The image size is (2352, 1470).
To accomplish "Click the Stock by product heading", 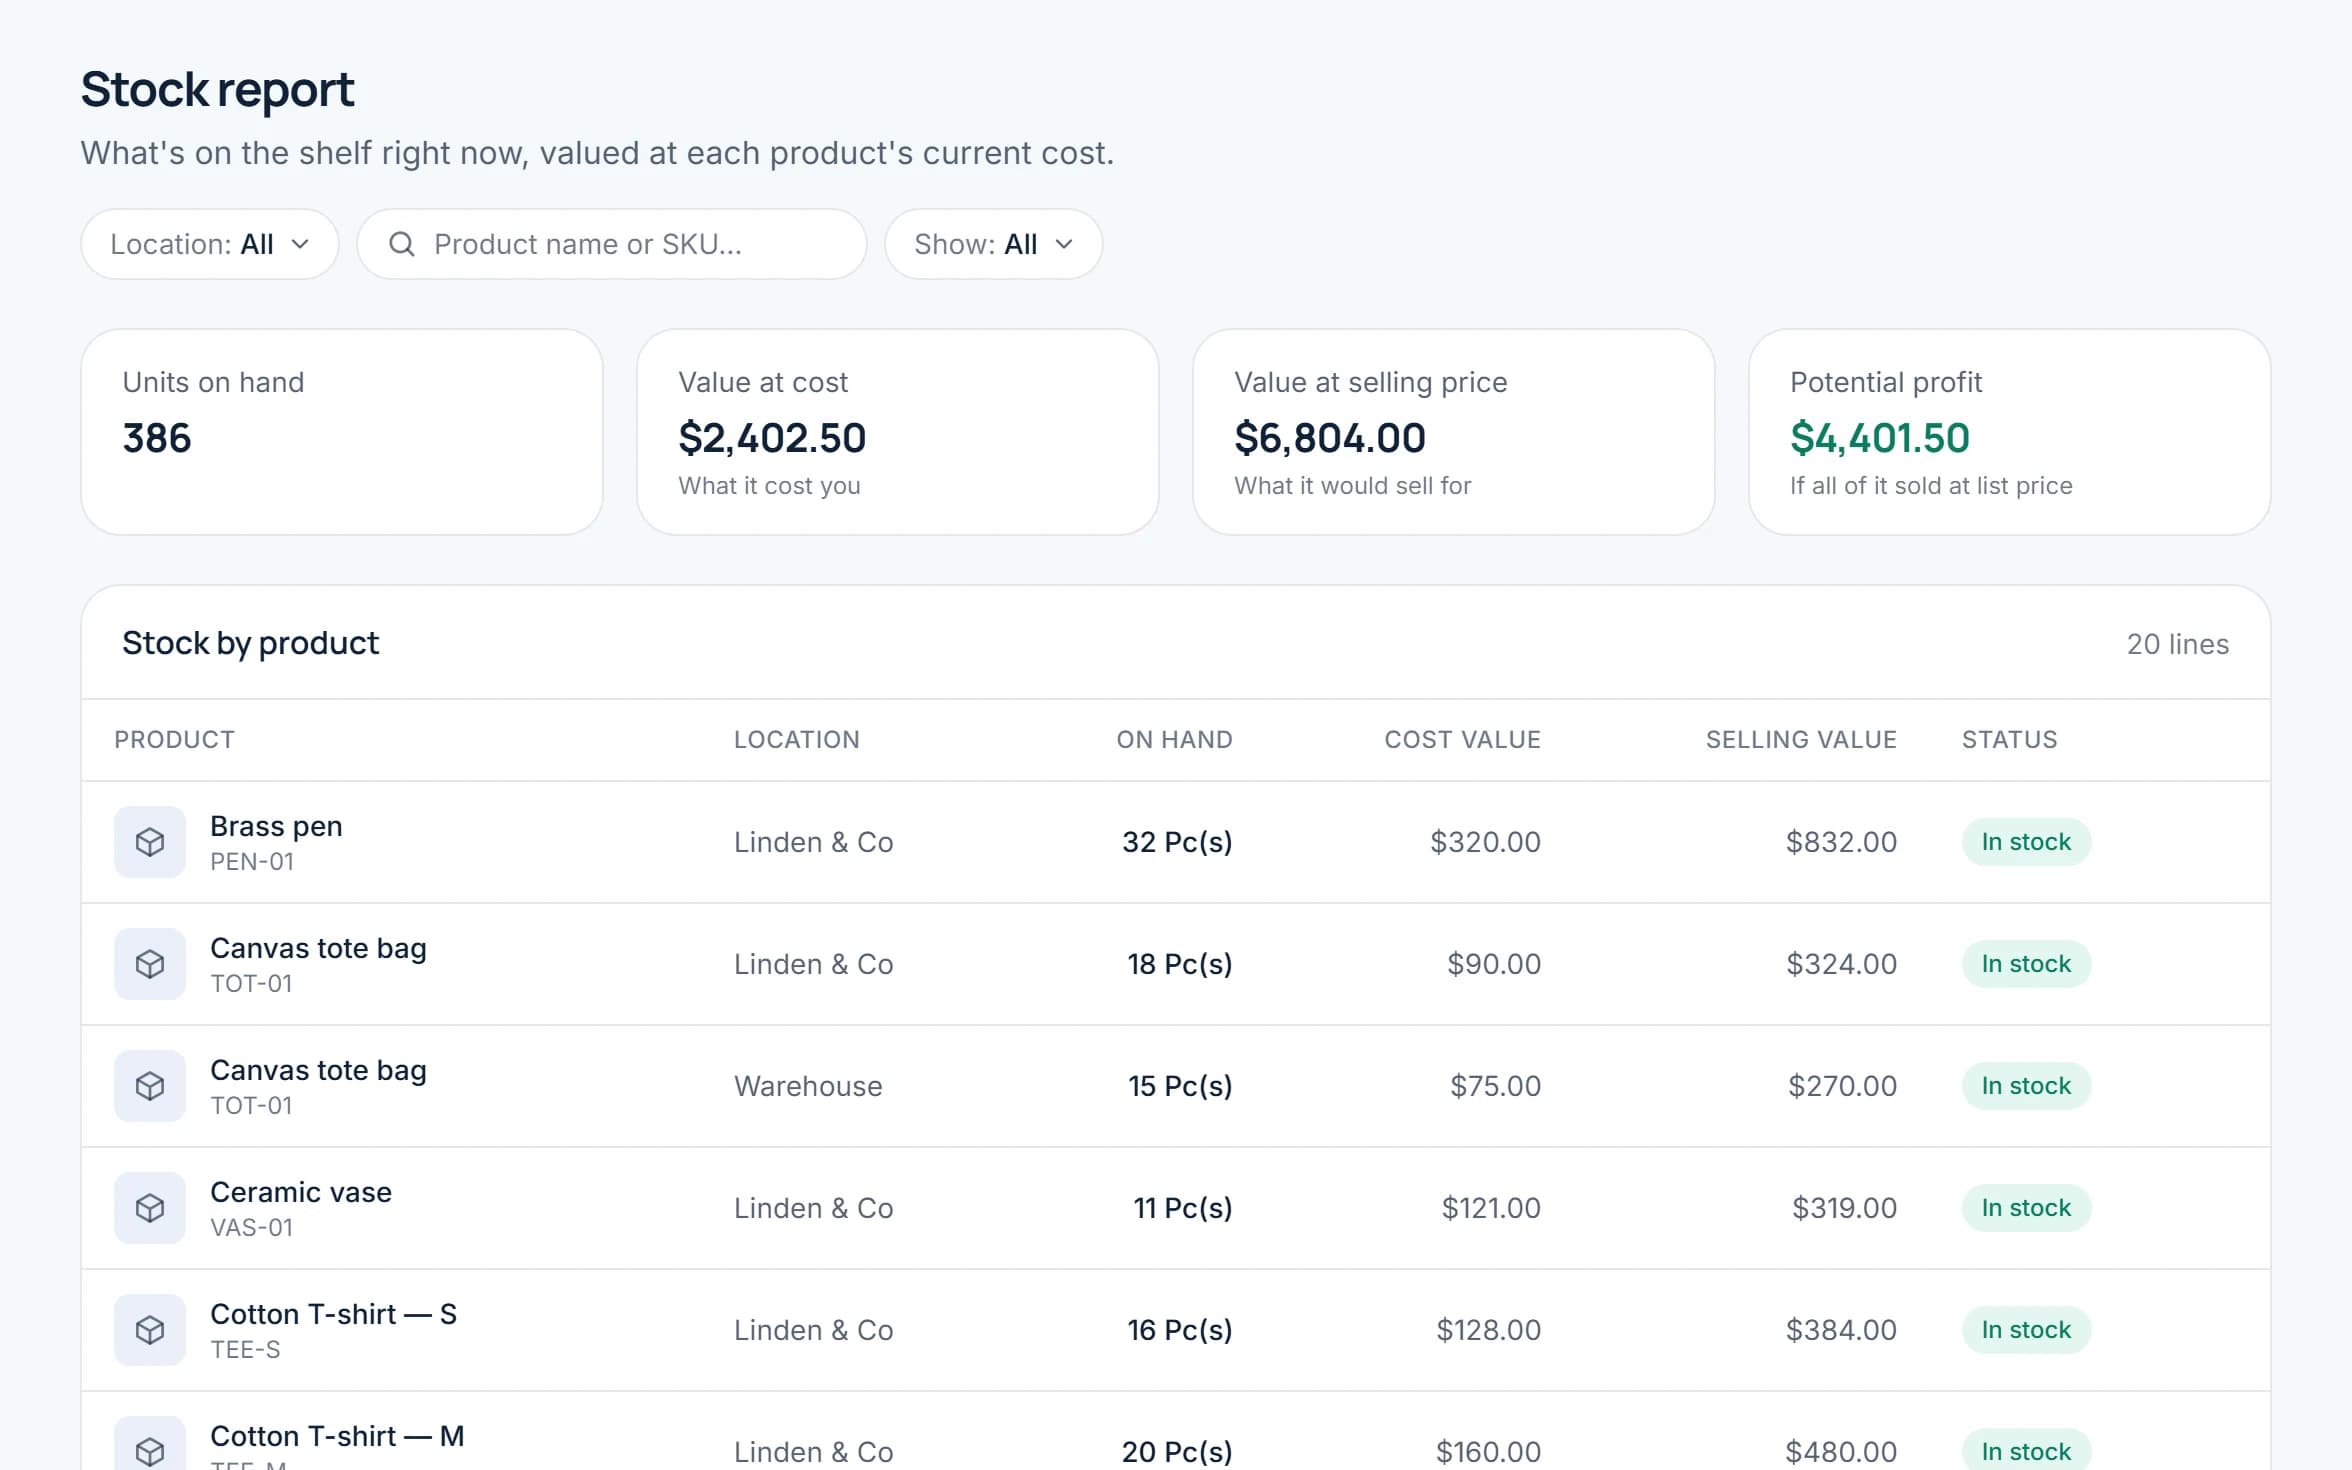I will [x=251, y=643].
